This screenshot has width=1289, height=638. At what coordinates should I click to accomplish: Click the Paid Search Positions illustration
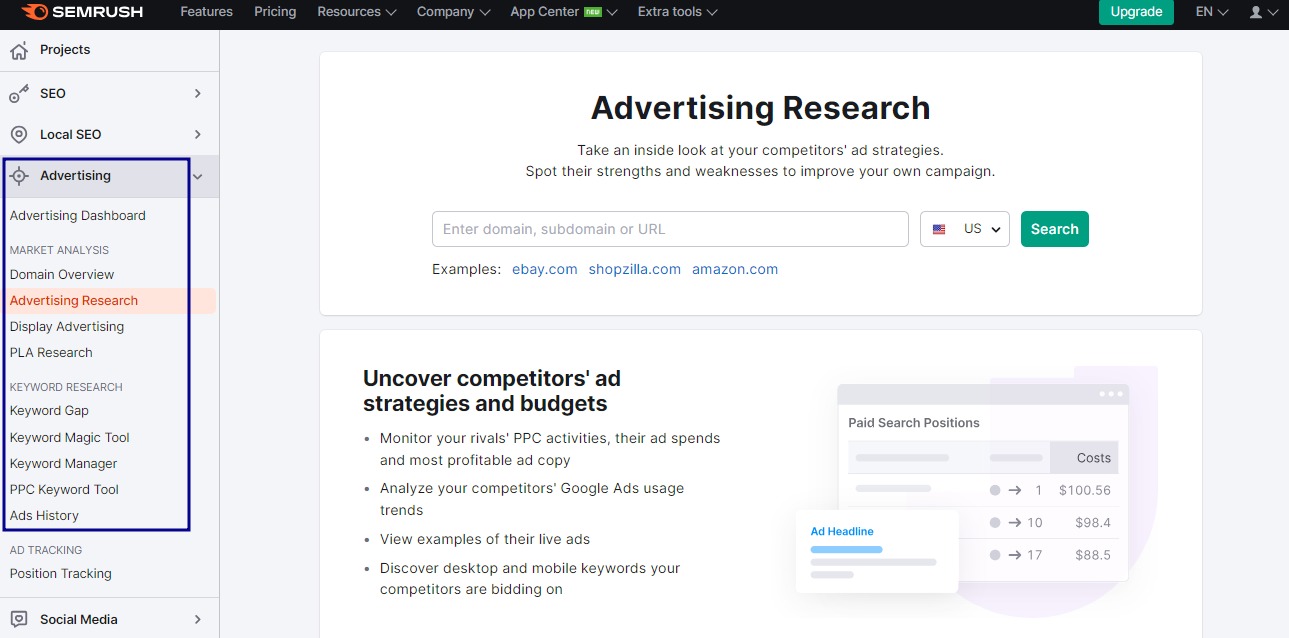(x=983, y=483)
